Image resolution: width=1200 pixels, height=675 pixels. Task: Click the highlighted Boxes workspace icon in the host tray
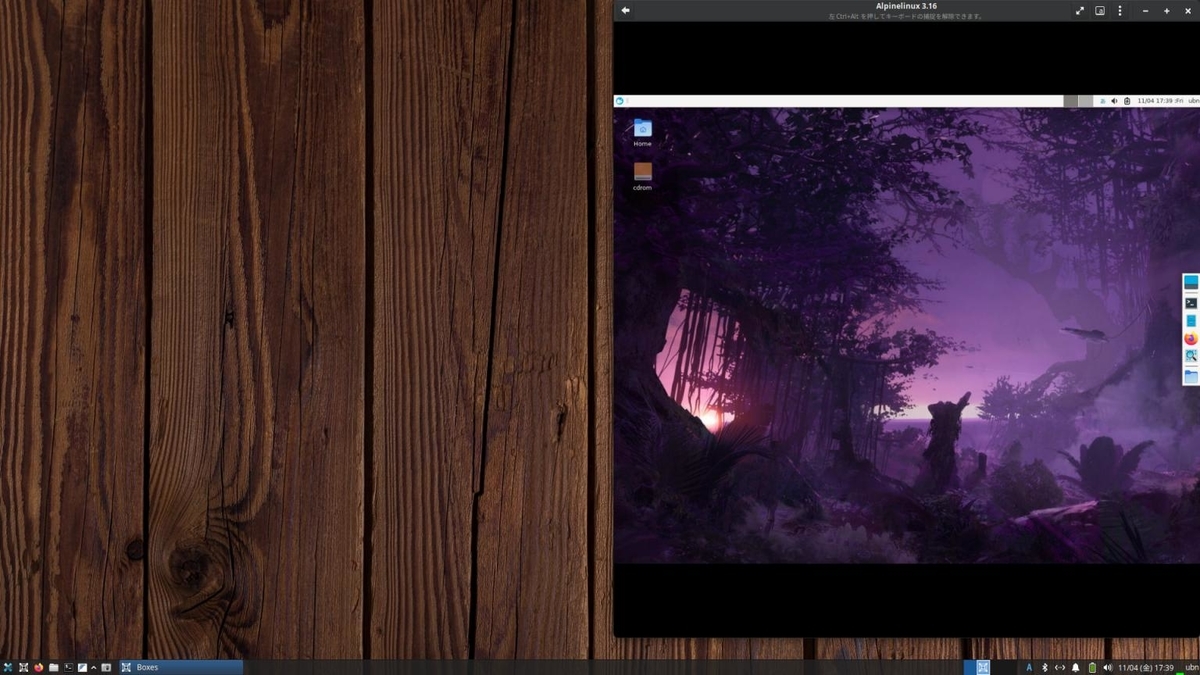[983, 667]
